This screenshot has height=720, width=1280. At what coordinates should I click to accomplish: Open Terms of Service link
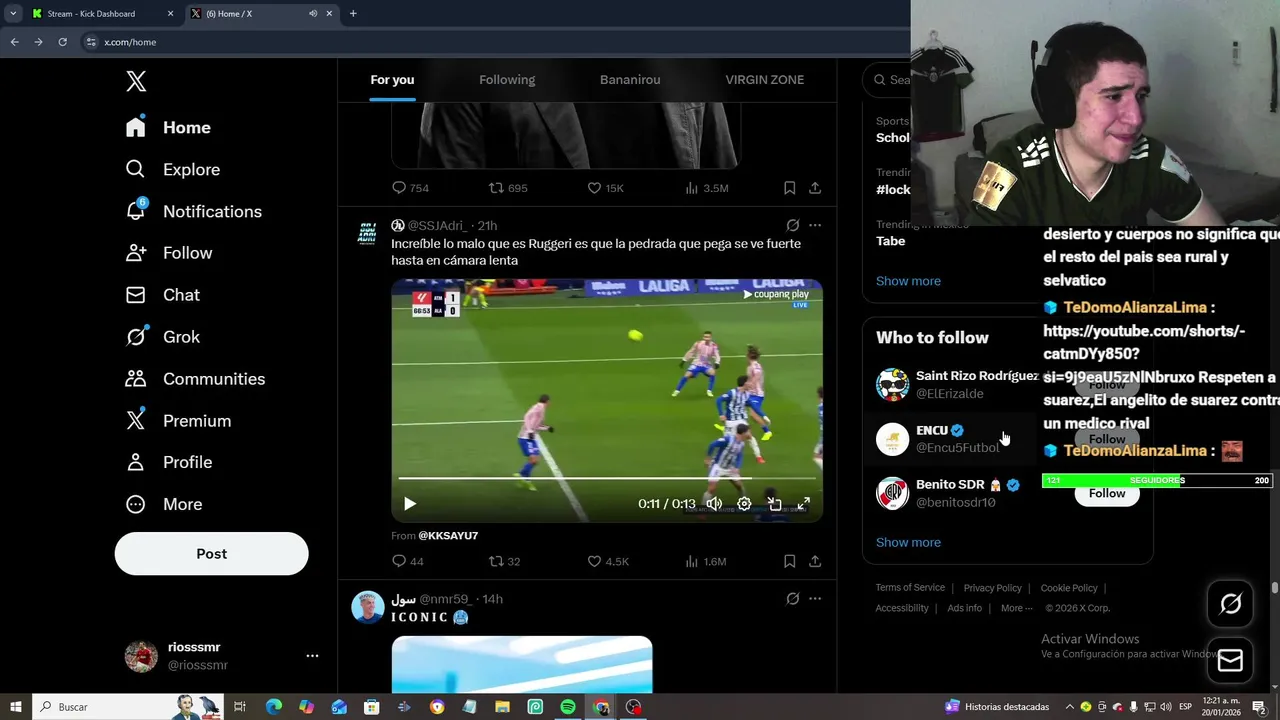(x=910, y=588)
